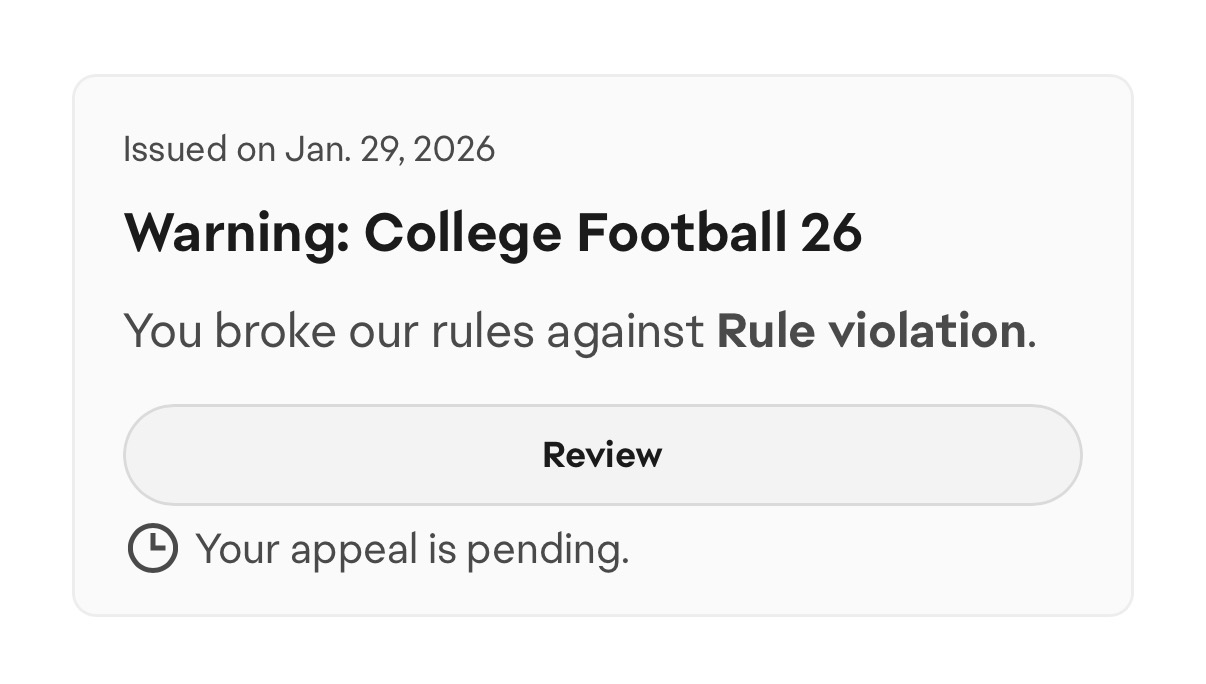Click the number "26" in the title
The width and height of the screenshot is (1206, 684).
pyautogui.click(x=831, y=233)
